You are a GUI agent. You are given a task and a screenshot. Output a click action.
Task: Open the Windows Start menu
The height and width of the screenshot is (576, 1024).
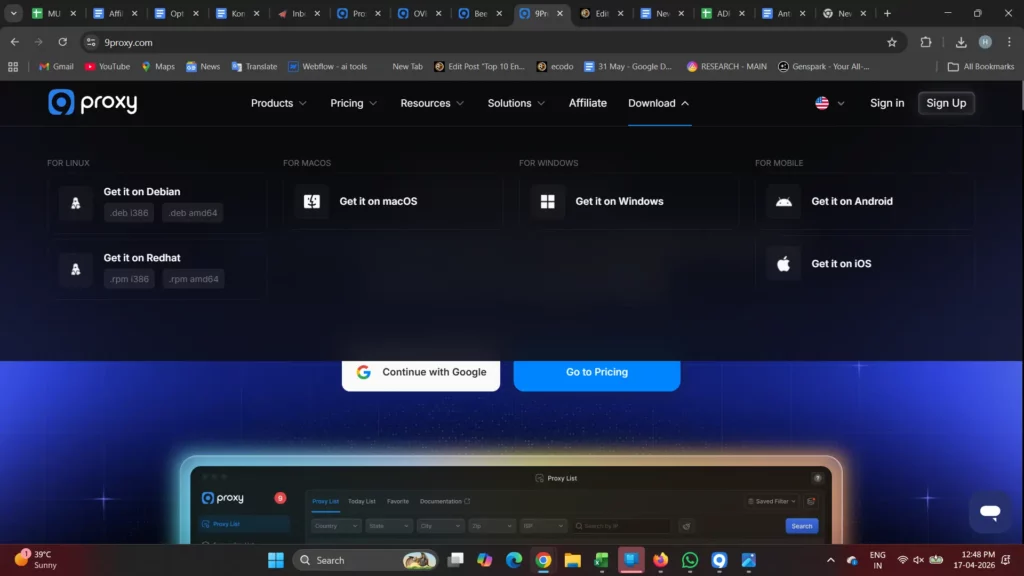coord(276,560)
